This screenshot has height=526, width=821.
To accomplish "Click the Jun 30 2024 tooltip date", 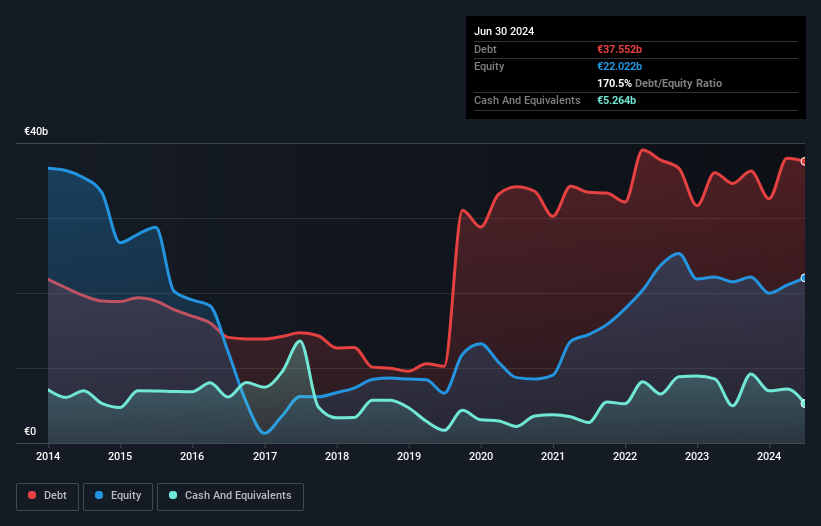I will point(504,31).
